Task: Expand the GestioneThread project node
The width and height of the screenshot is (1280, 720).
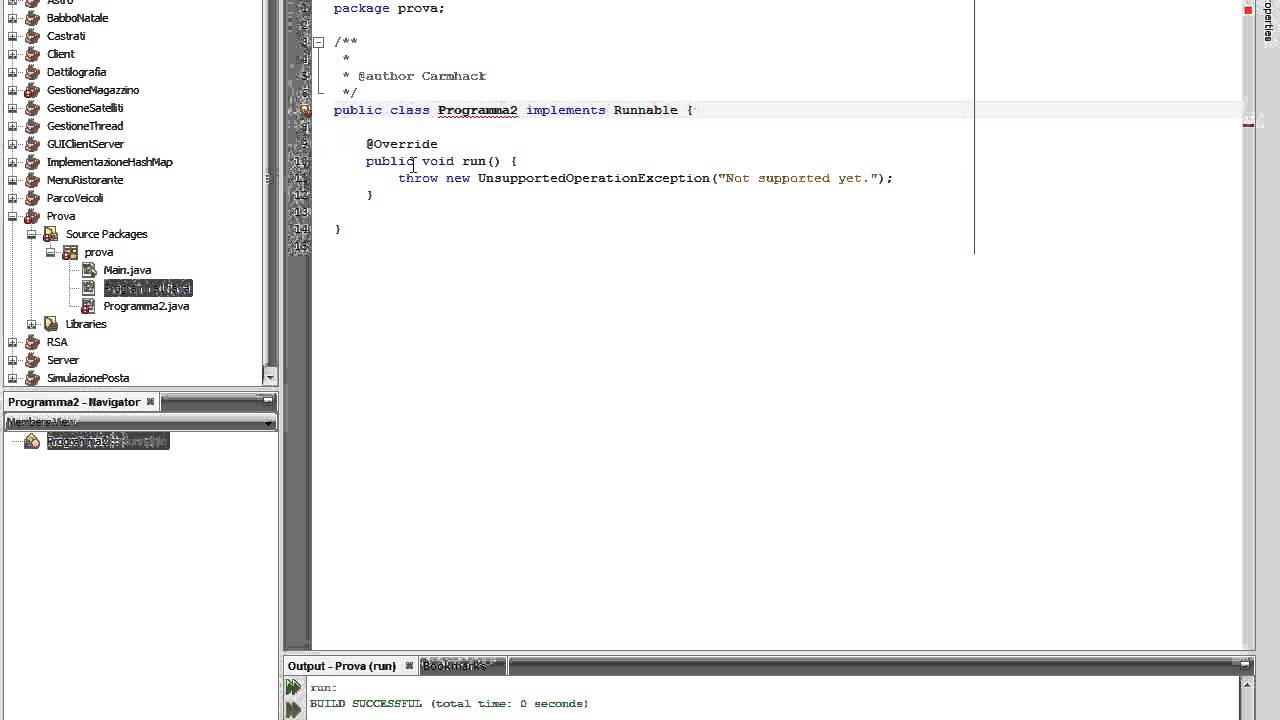Action: pos(13,126)
